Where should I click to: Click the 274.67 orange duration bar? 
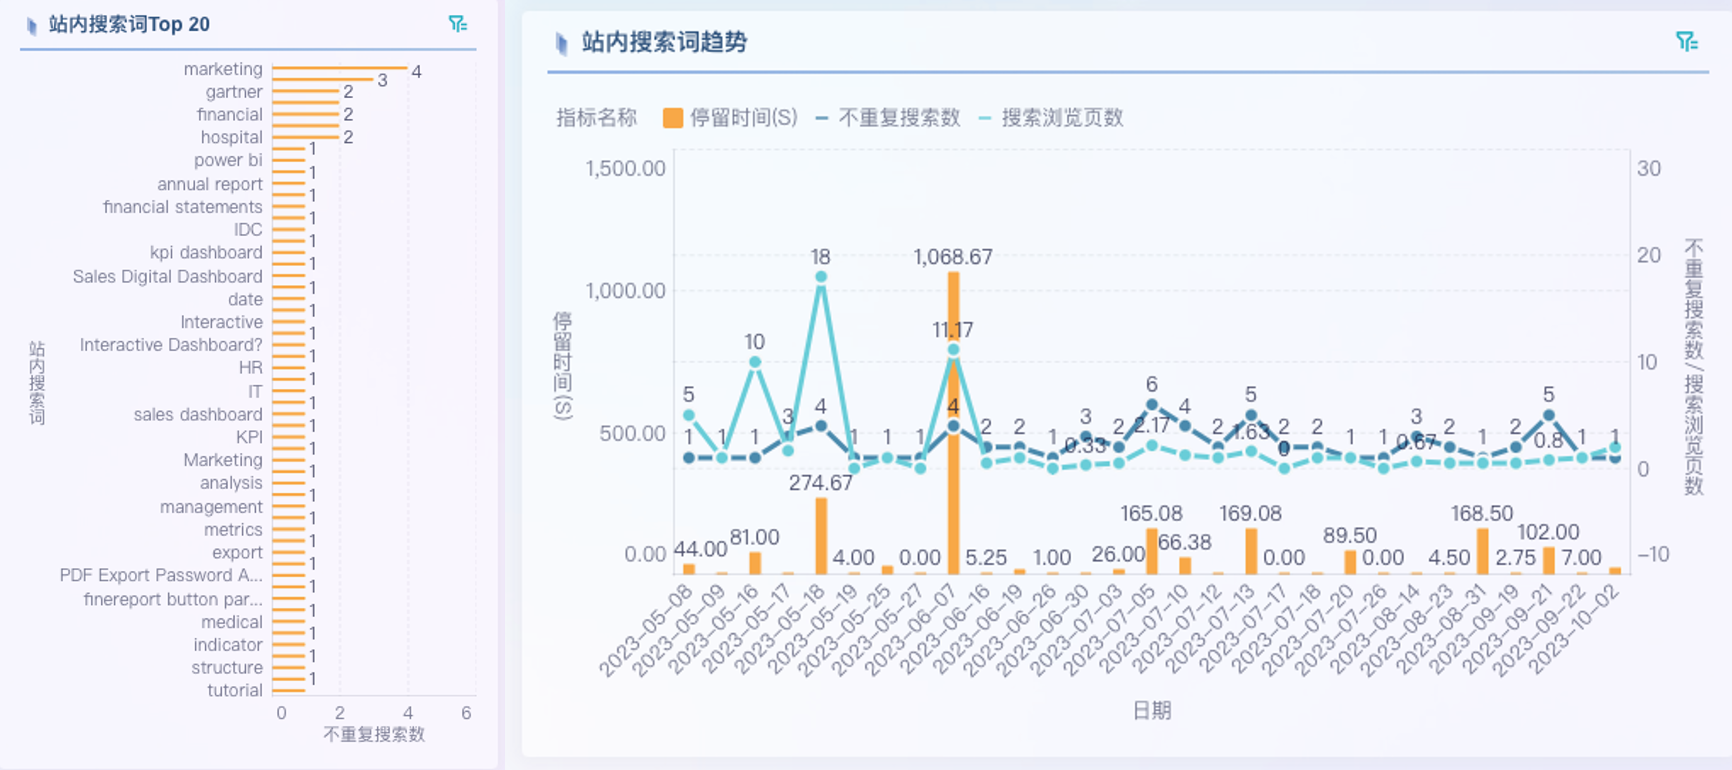pyautogui.click(x=821, y=536)
